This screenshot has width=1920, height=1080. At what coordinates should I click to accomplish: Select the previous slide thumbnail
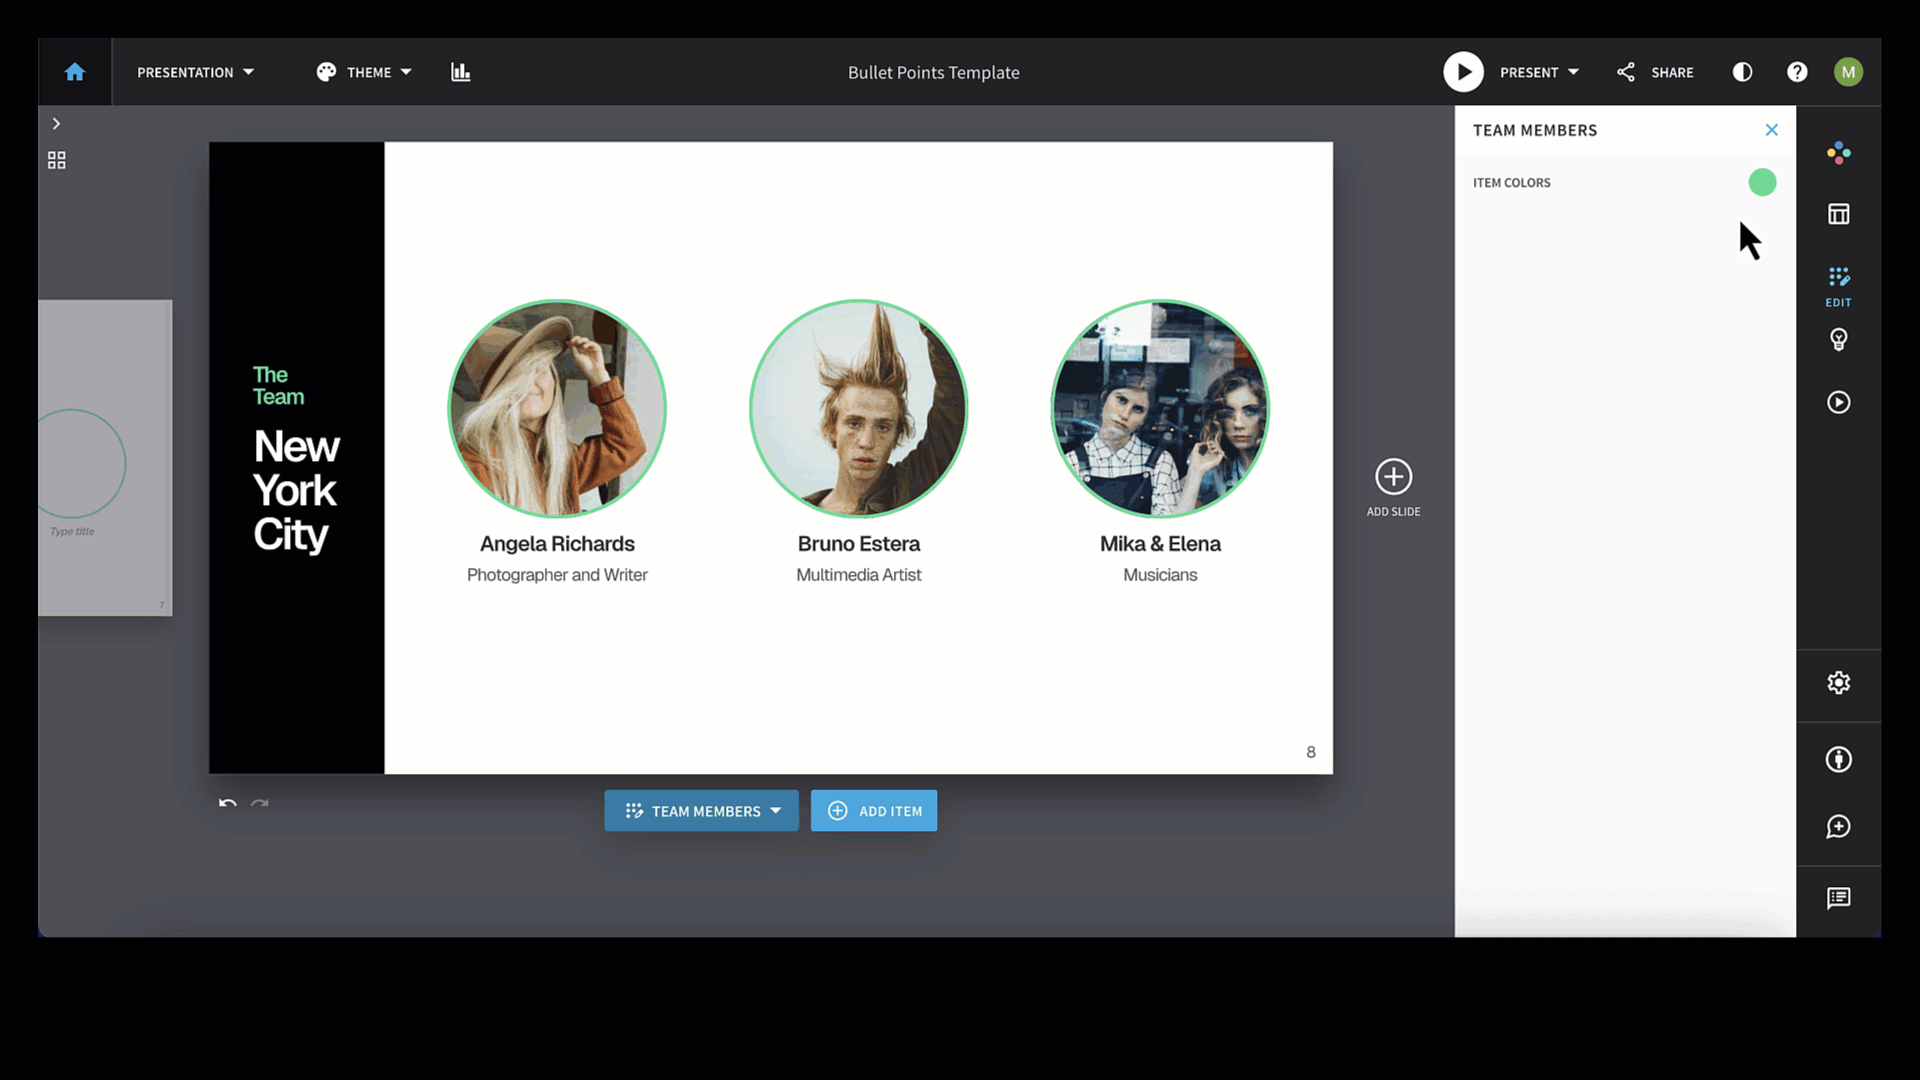[105, 458]
